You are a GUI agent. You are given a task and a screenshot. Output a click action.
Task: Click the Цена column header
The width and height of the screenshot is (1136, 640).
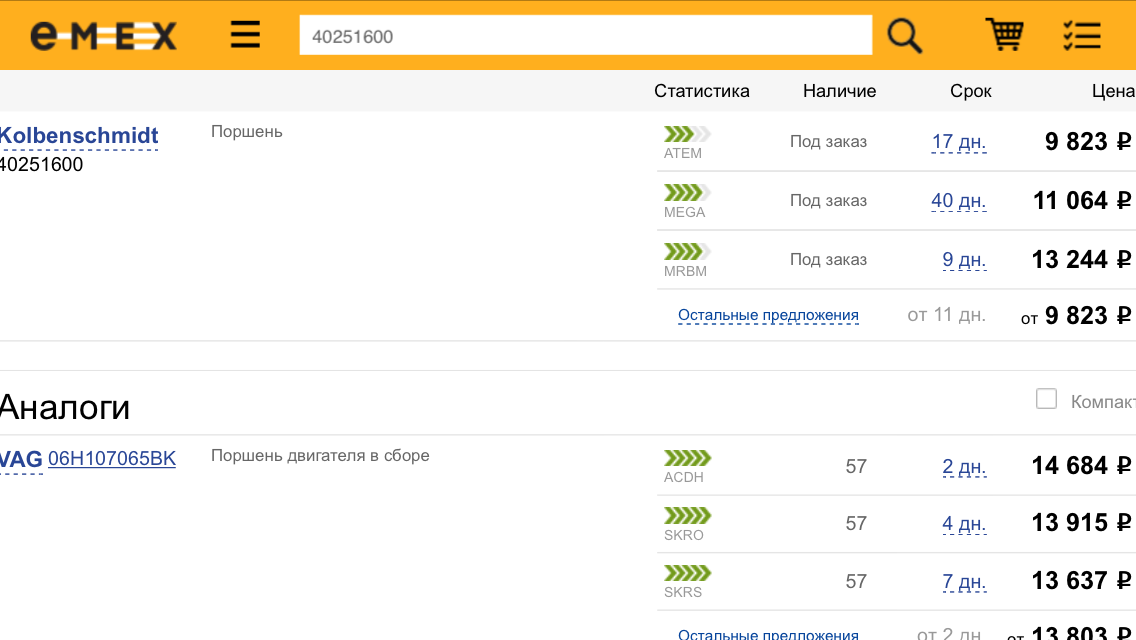tap(1113, 91)
